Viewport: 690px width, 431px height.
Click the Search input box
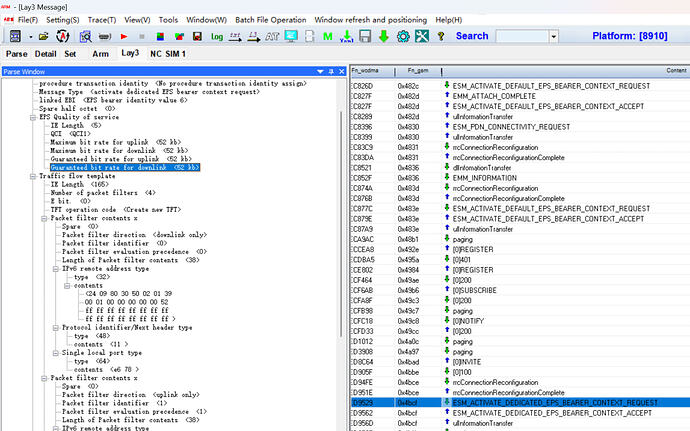tap(522, 36)
